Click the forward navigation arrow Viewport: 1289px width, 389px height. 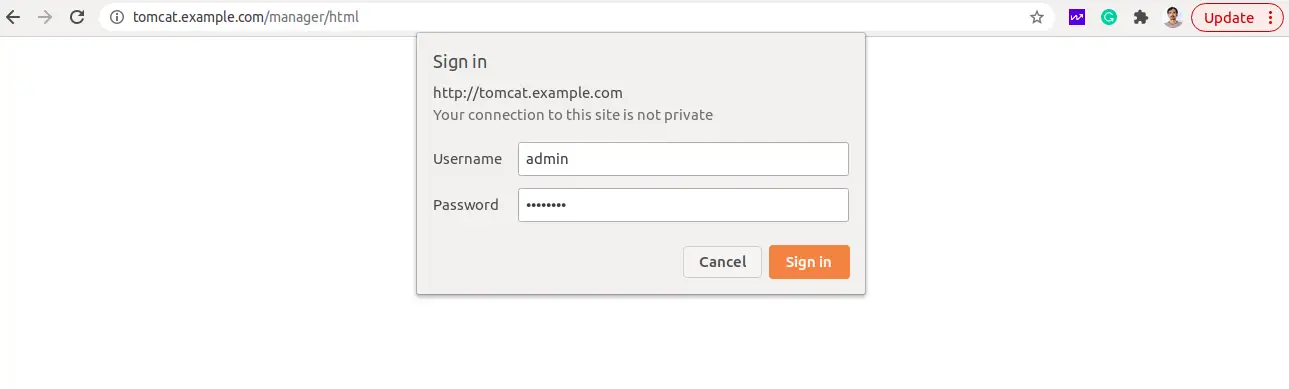44,17
